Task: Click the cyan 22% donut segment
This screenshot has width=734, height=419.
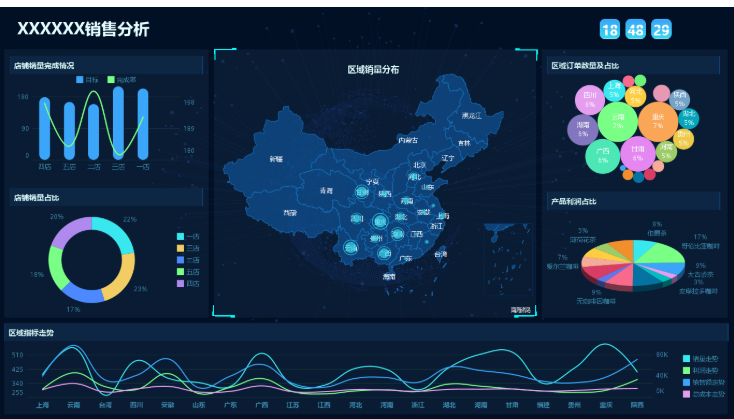Action: pos(119,232)
